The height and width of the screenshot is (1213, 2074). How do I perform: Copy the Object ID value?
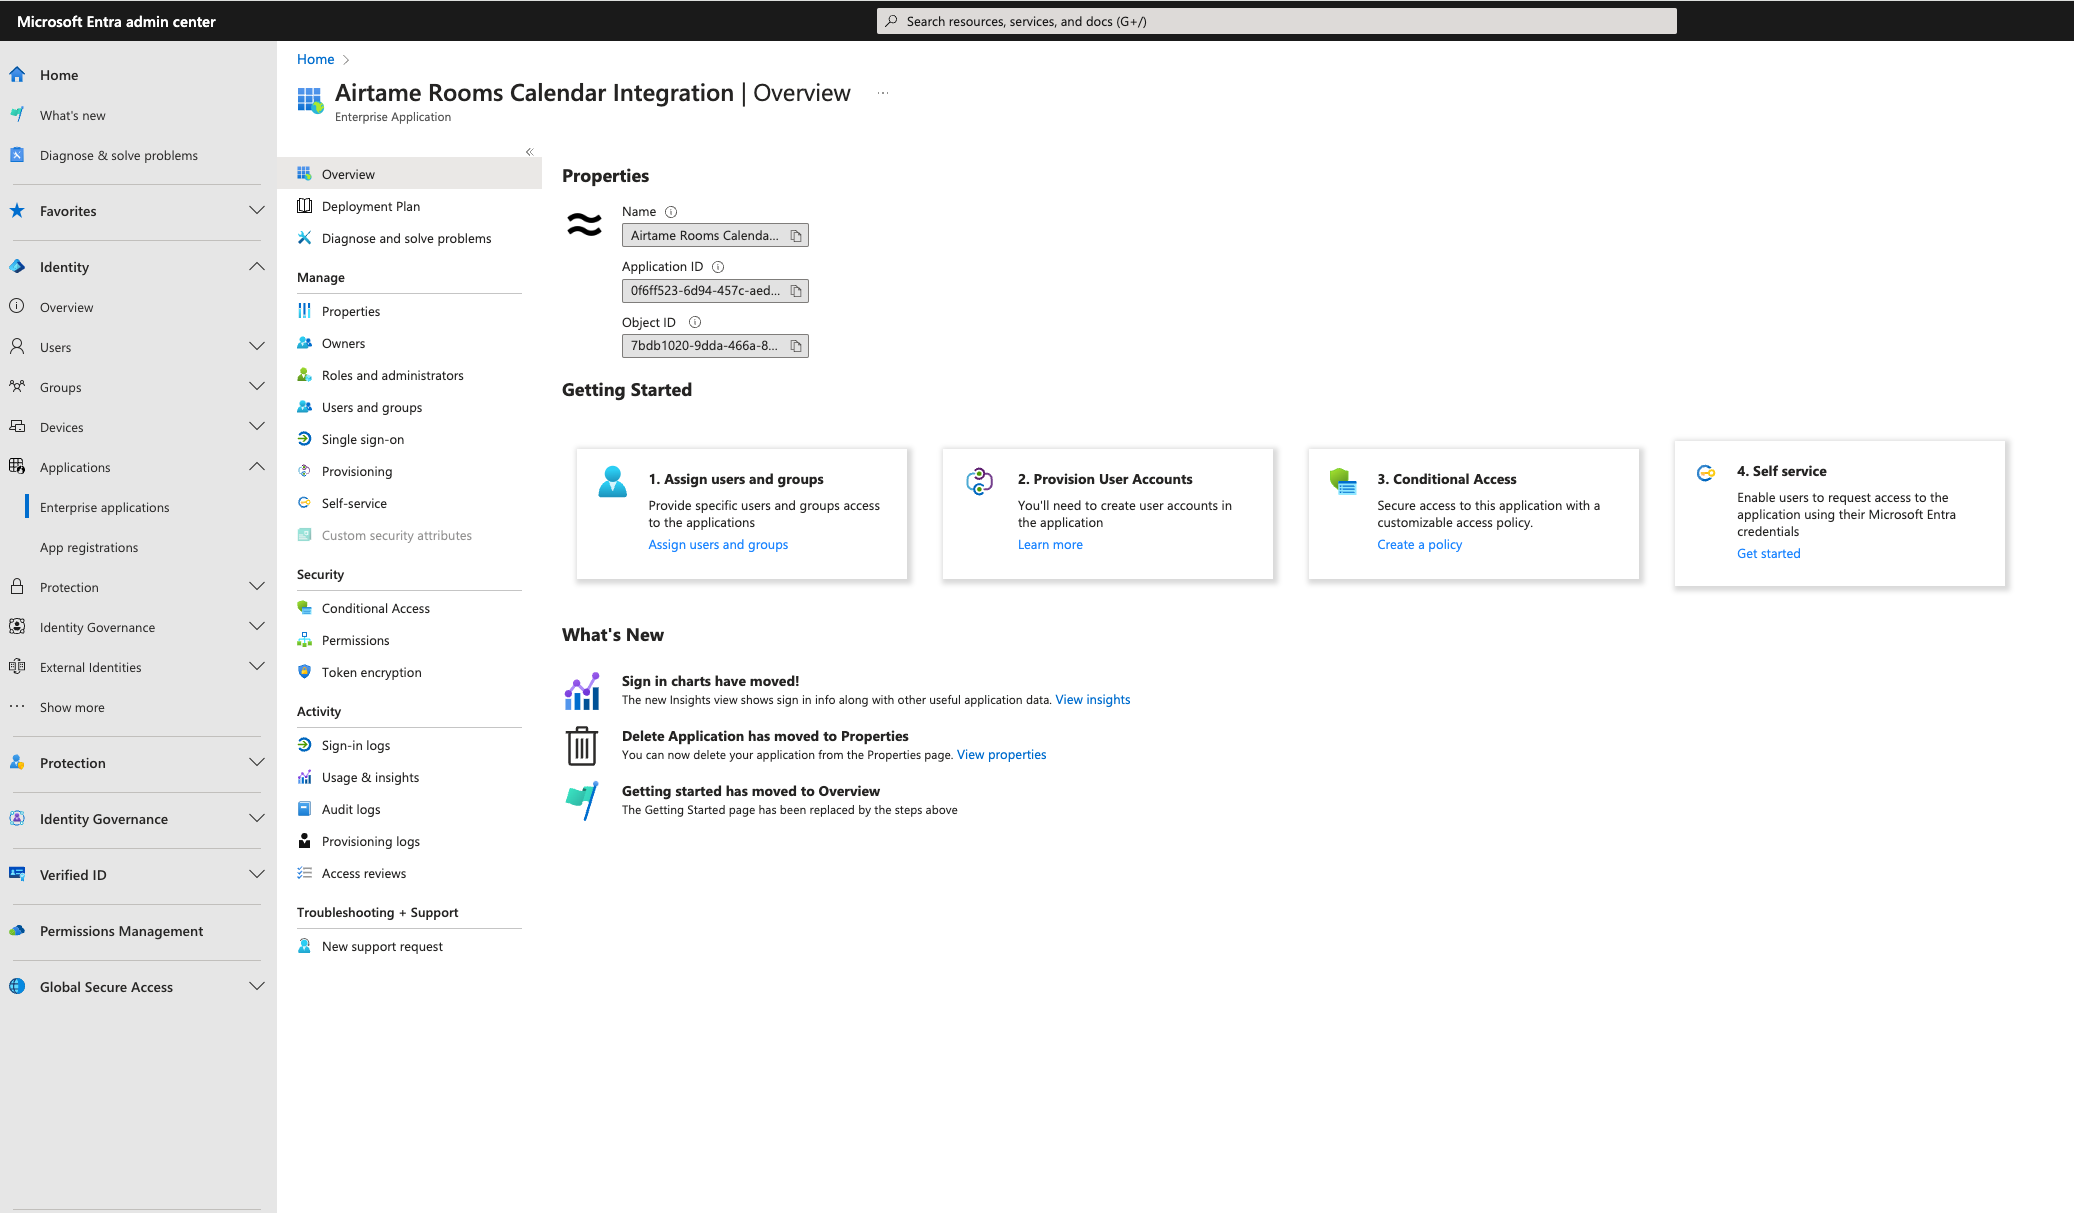click(x=796, y=346)
